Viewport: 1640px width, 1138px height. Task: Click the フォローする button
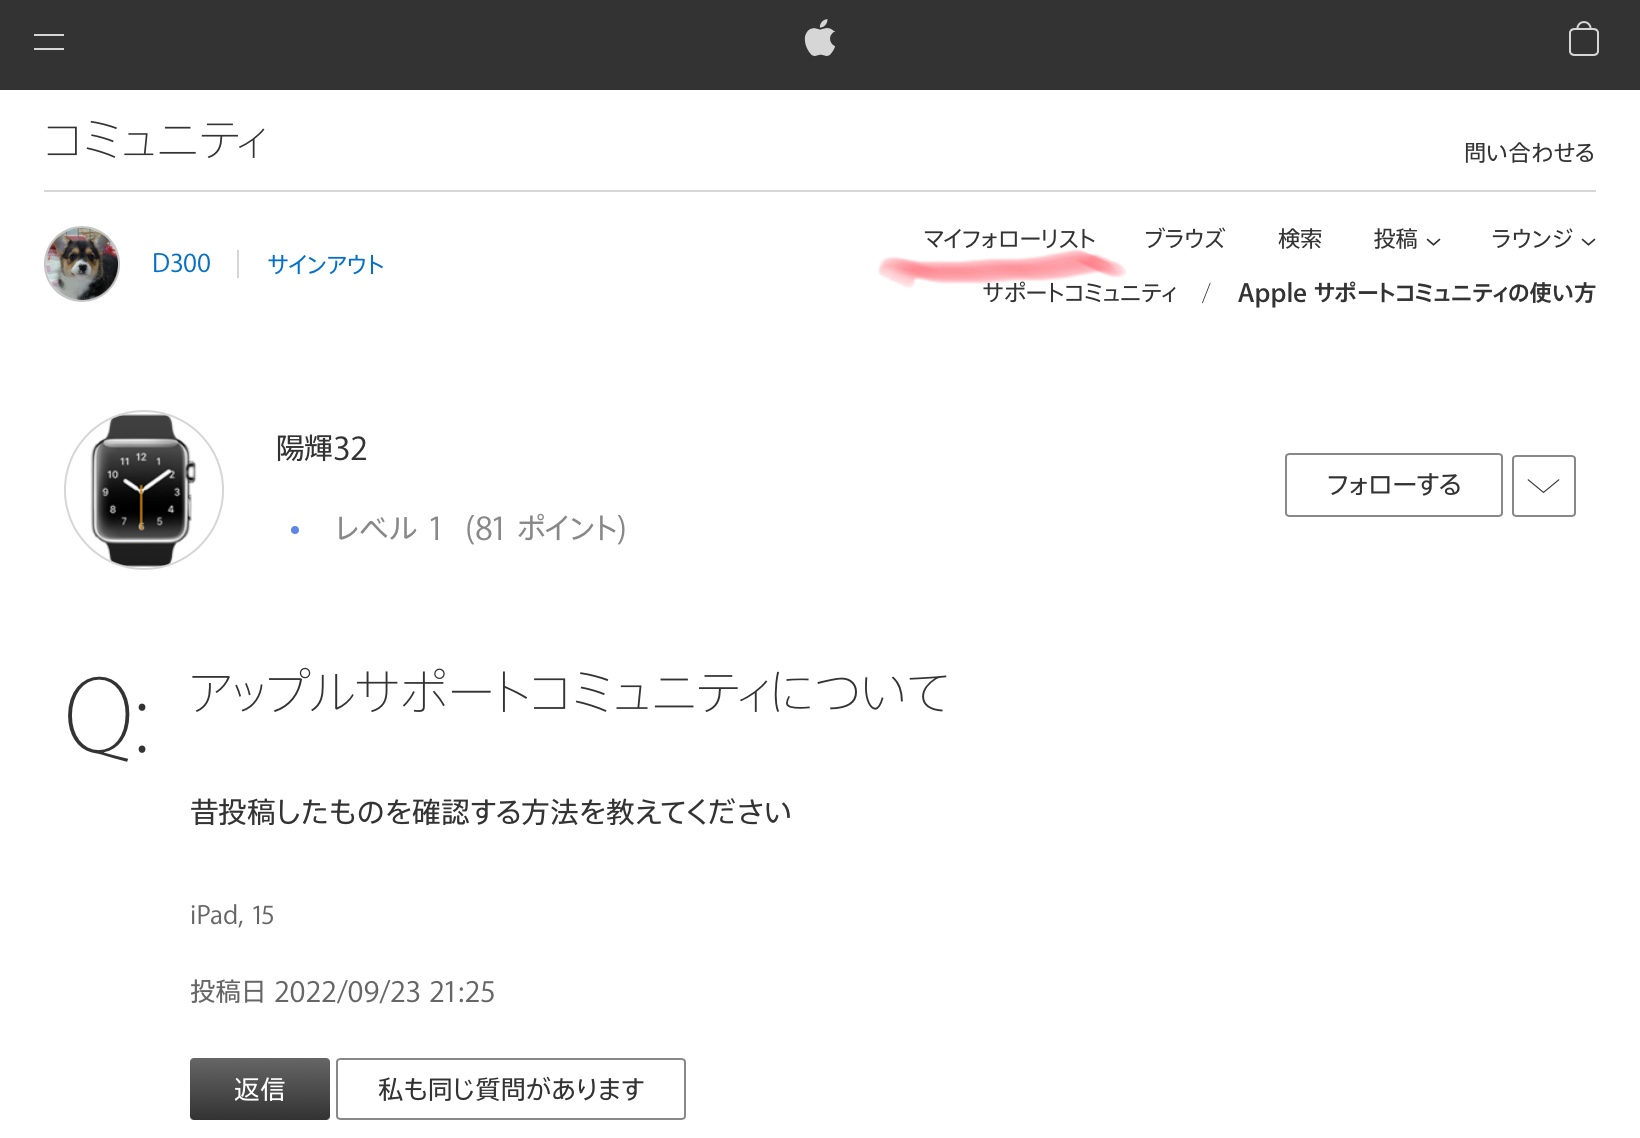[x=1393, y=485]
